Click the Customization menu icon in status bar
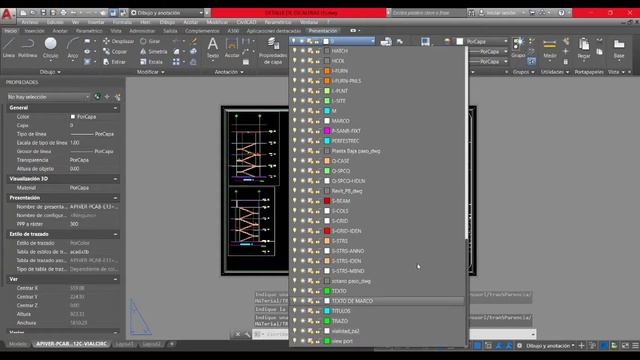Screen dimensions: 640x360 [635, 346]
